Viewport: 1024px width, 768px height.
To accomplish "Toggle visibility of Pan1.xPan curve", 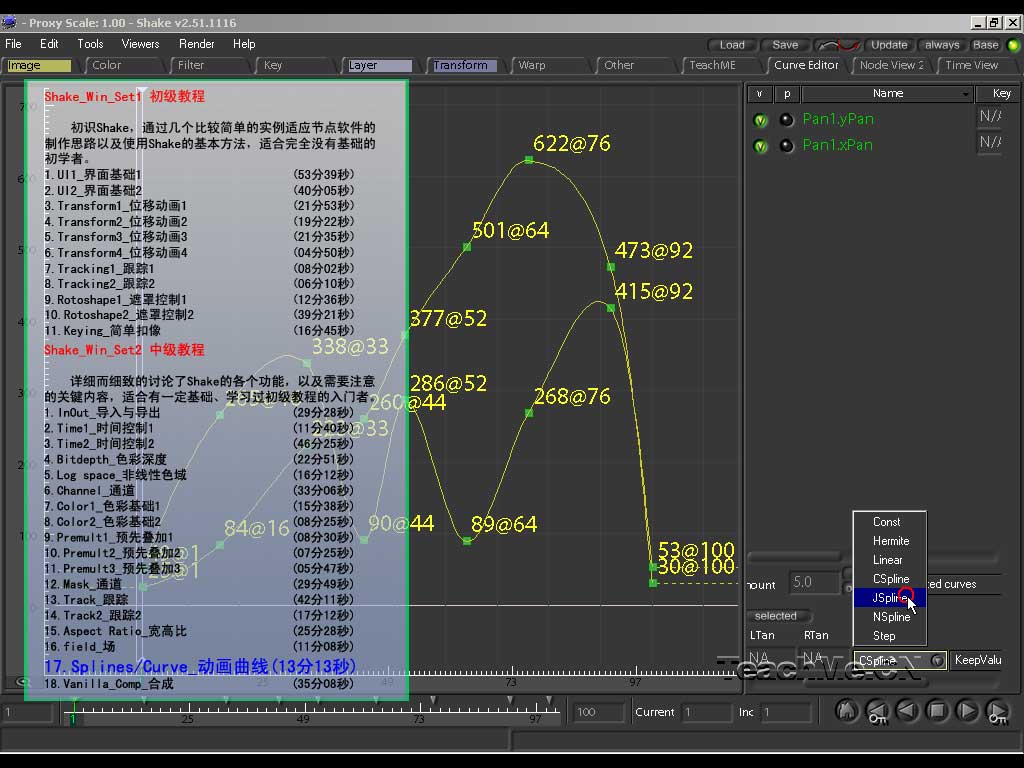I will [x=760, y=146].
